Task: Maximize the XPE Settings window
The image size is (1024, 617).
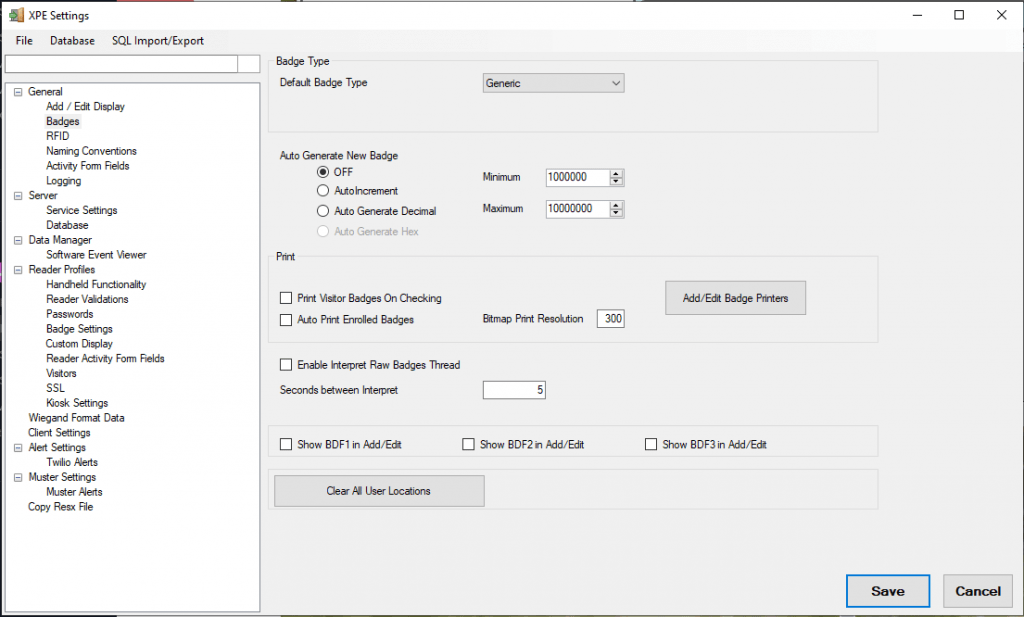Action: click(959, 15)
